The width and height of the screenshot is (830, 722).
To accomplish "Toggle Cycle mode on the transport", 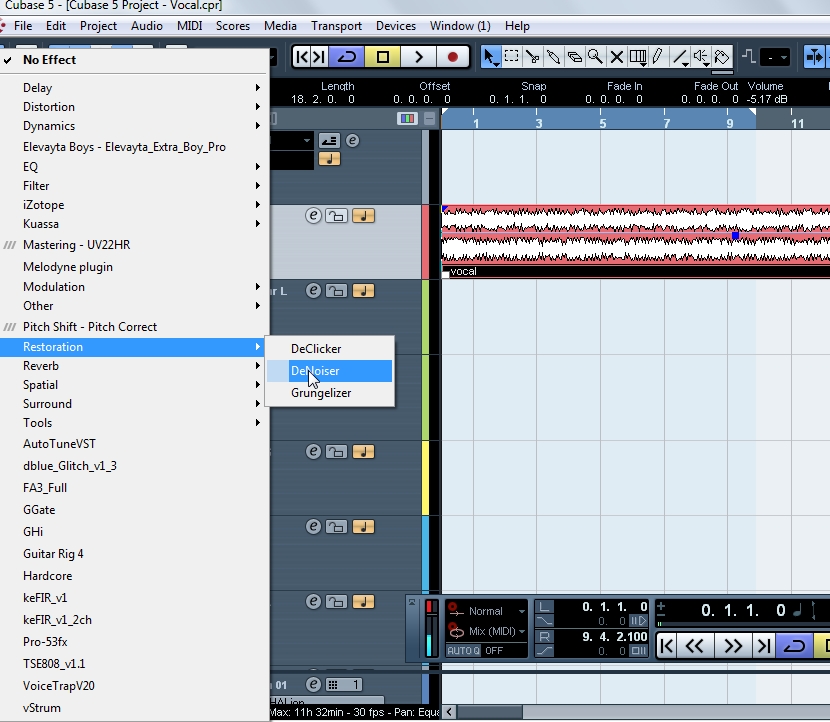I will pos(347,57).
